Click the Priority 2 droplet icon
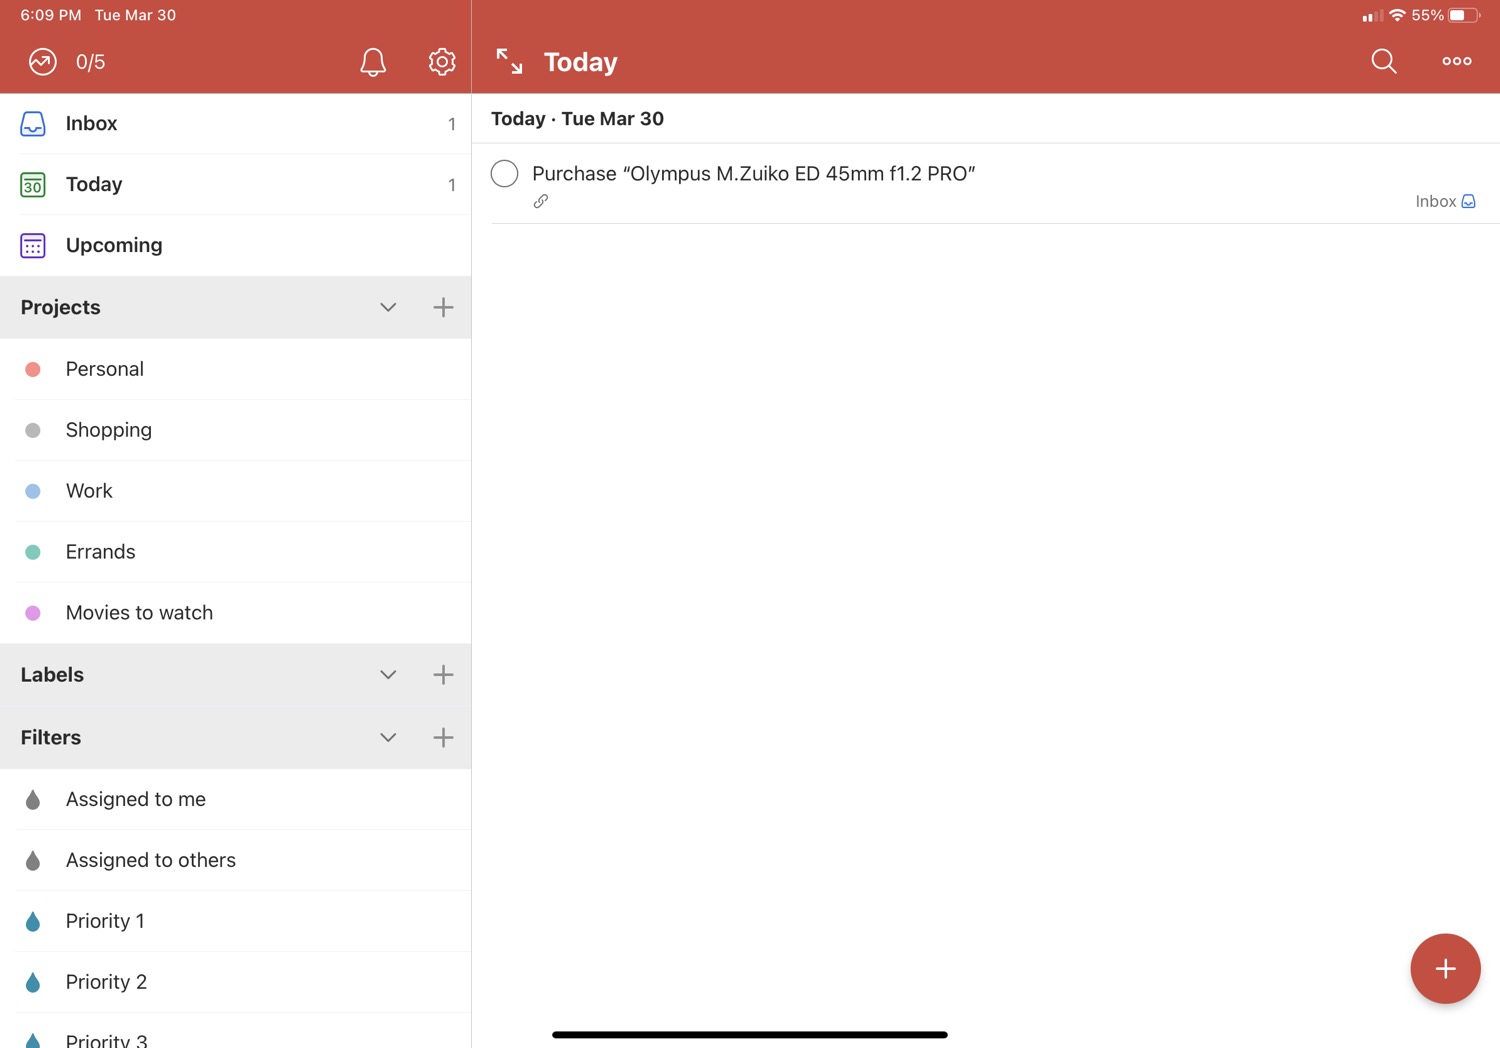The image size is (1500, 1048). (33, 982)
